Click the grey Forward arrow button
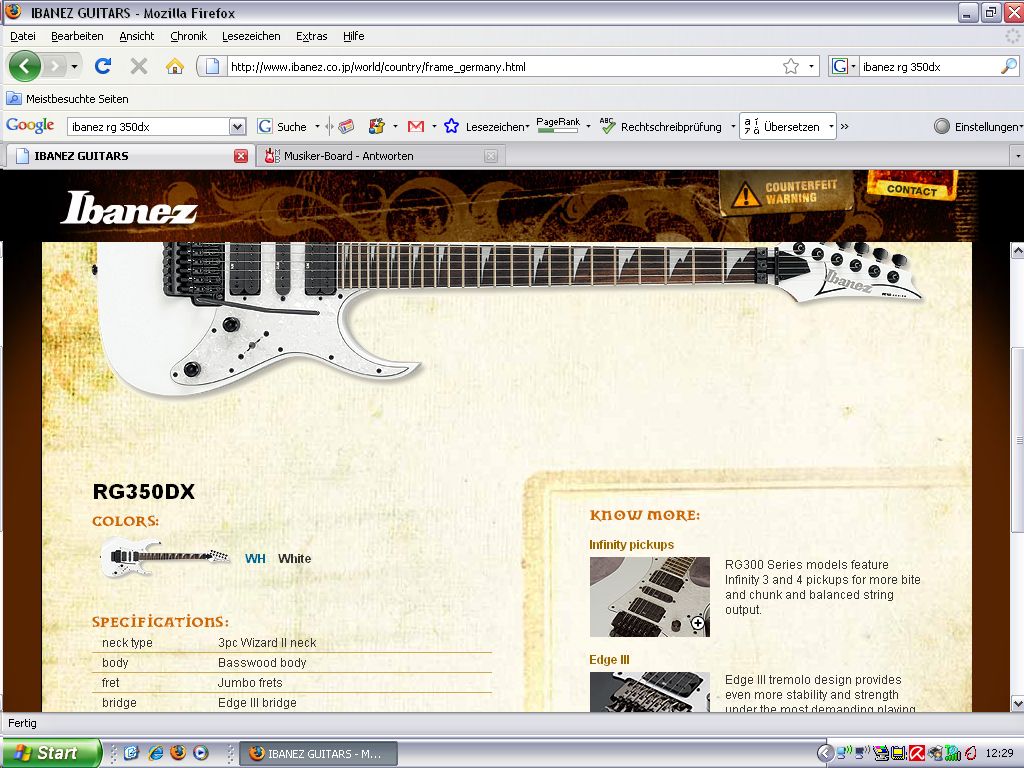 click(55, 66)
